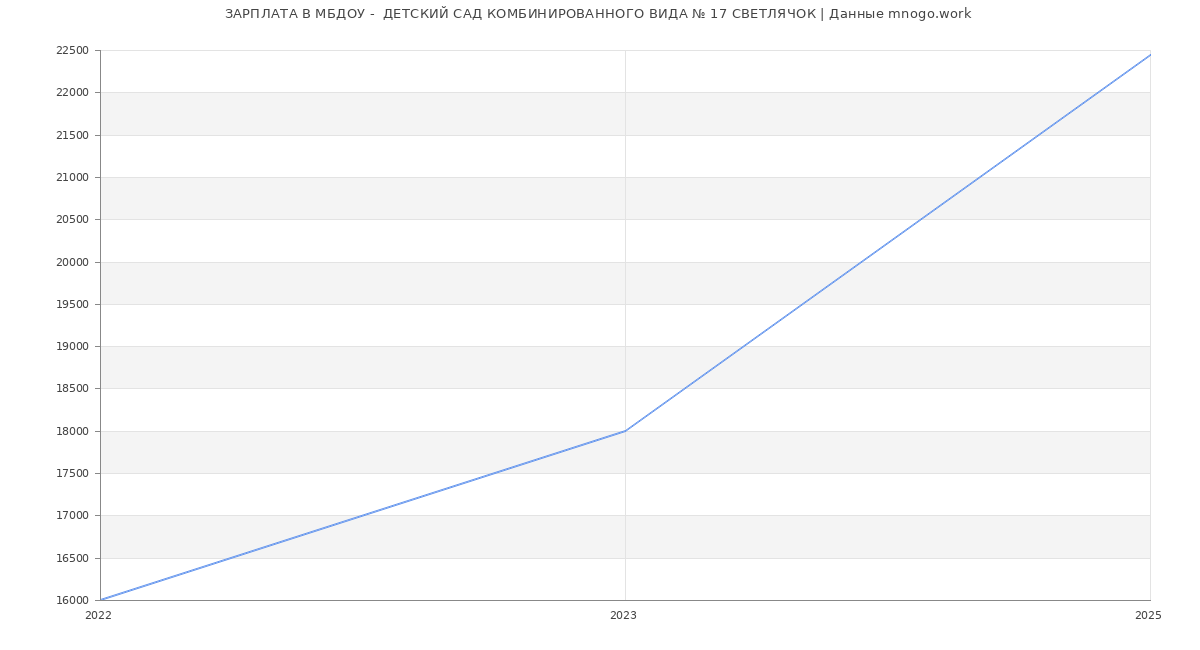
Task: Click the 19500 tick label
Action: (72, 305)
